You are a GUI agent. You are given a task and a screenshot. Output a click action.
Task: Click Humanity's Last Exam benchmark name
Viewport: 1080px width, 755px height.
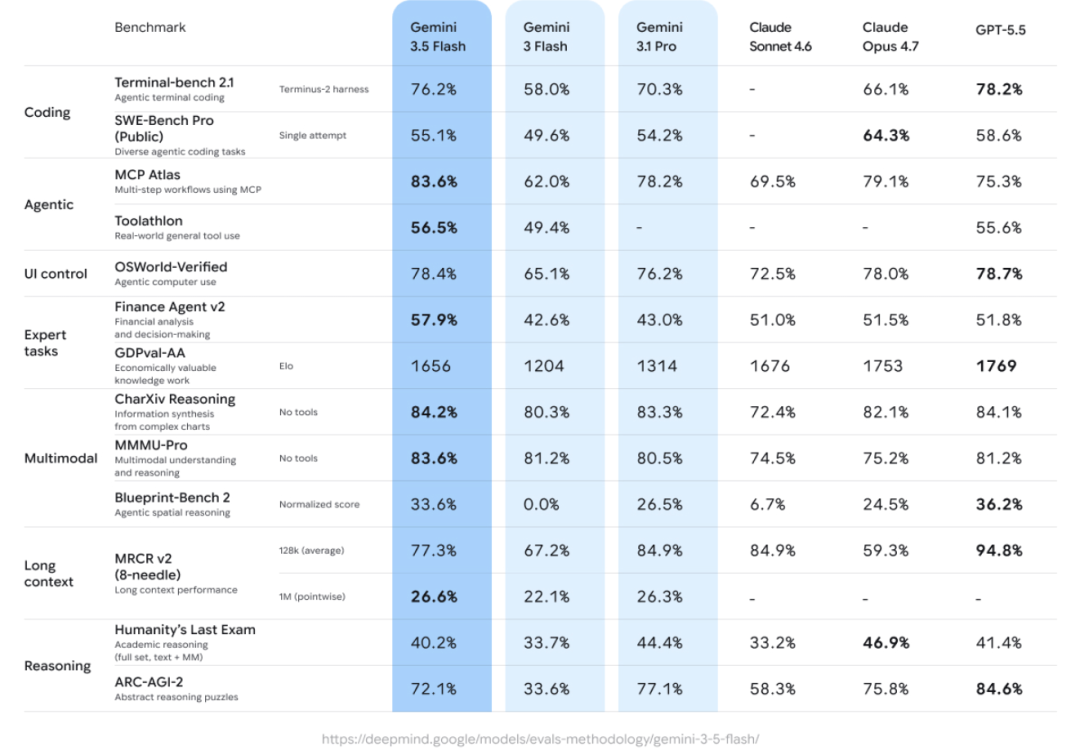pos(185,630)
